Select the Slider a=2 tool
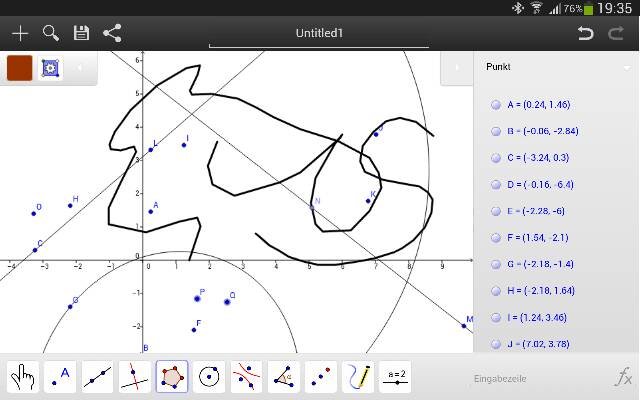 395,377
